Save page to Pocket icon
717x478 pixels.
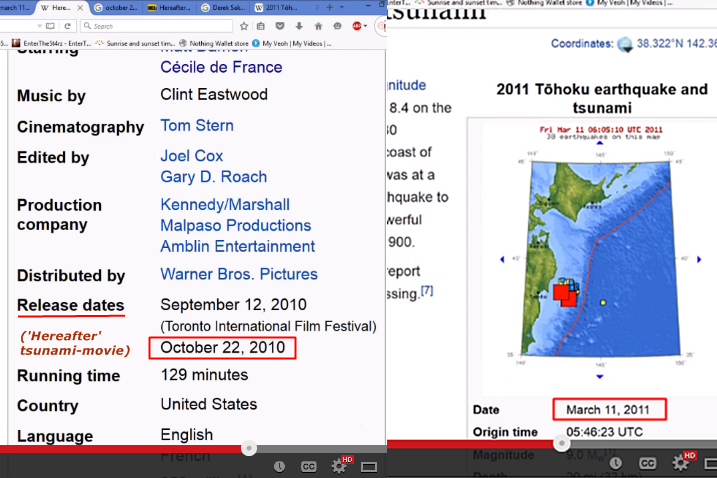click(280, 26)
